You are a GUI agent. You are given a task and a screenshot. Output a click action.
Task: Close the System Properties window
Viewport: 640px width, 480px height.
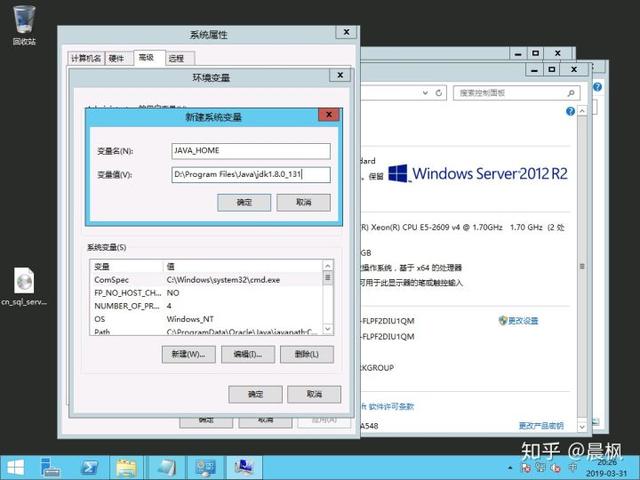click(346, 32)
